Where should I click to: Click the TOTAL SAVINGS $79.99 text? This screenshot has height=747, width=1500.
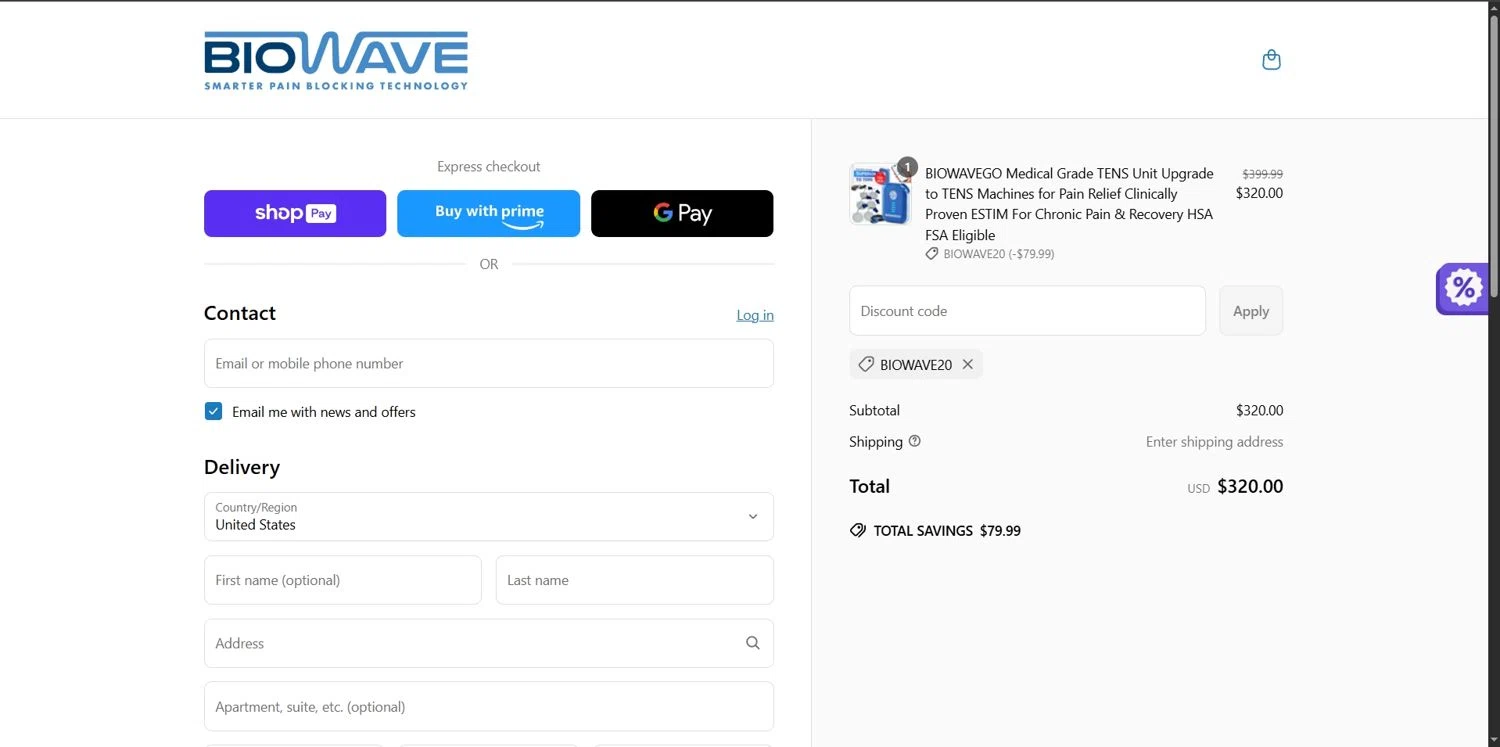click(x=947, y=531)
